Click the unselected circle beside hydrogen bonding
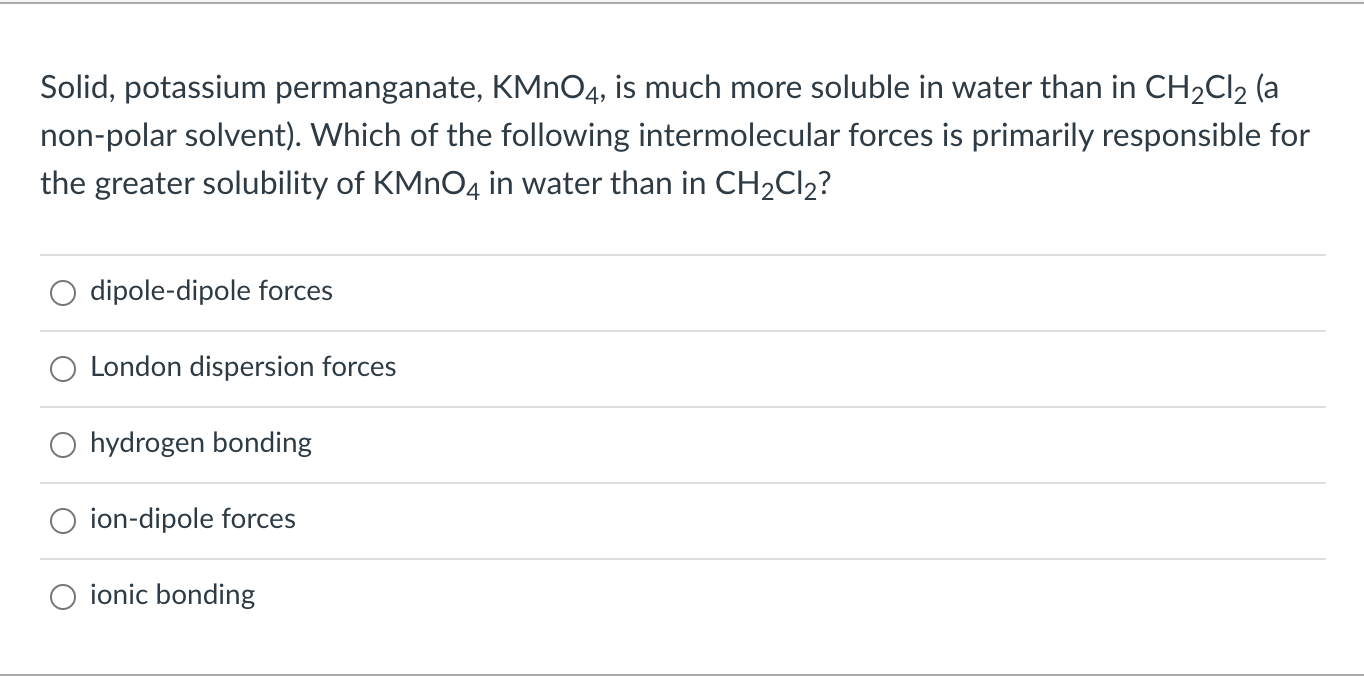This screenshot has width=1364, height=676. tap(63, 444)
